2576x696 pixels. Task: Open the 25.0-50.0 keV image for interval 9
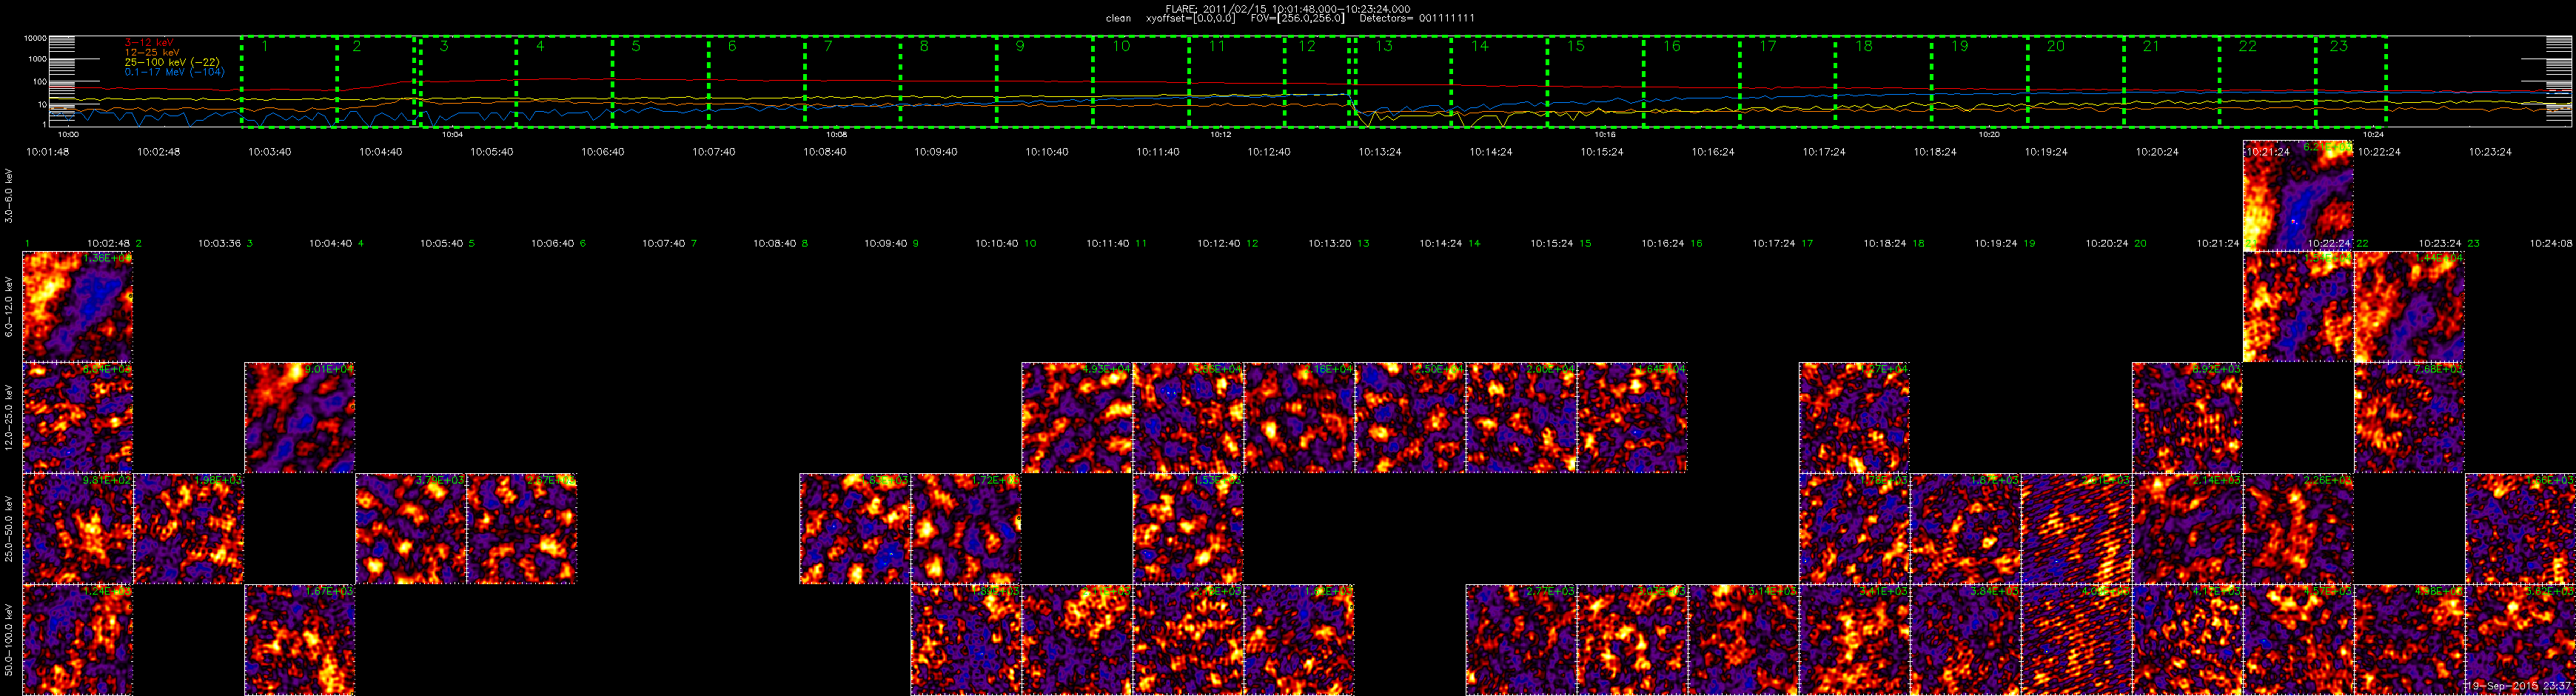pos(965,529)
